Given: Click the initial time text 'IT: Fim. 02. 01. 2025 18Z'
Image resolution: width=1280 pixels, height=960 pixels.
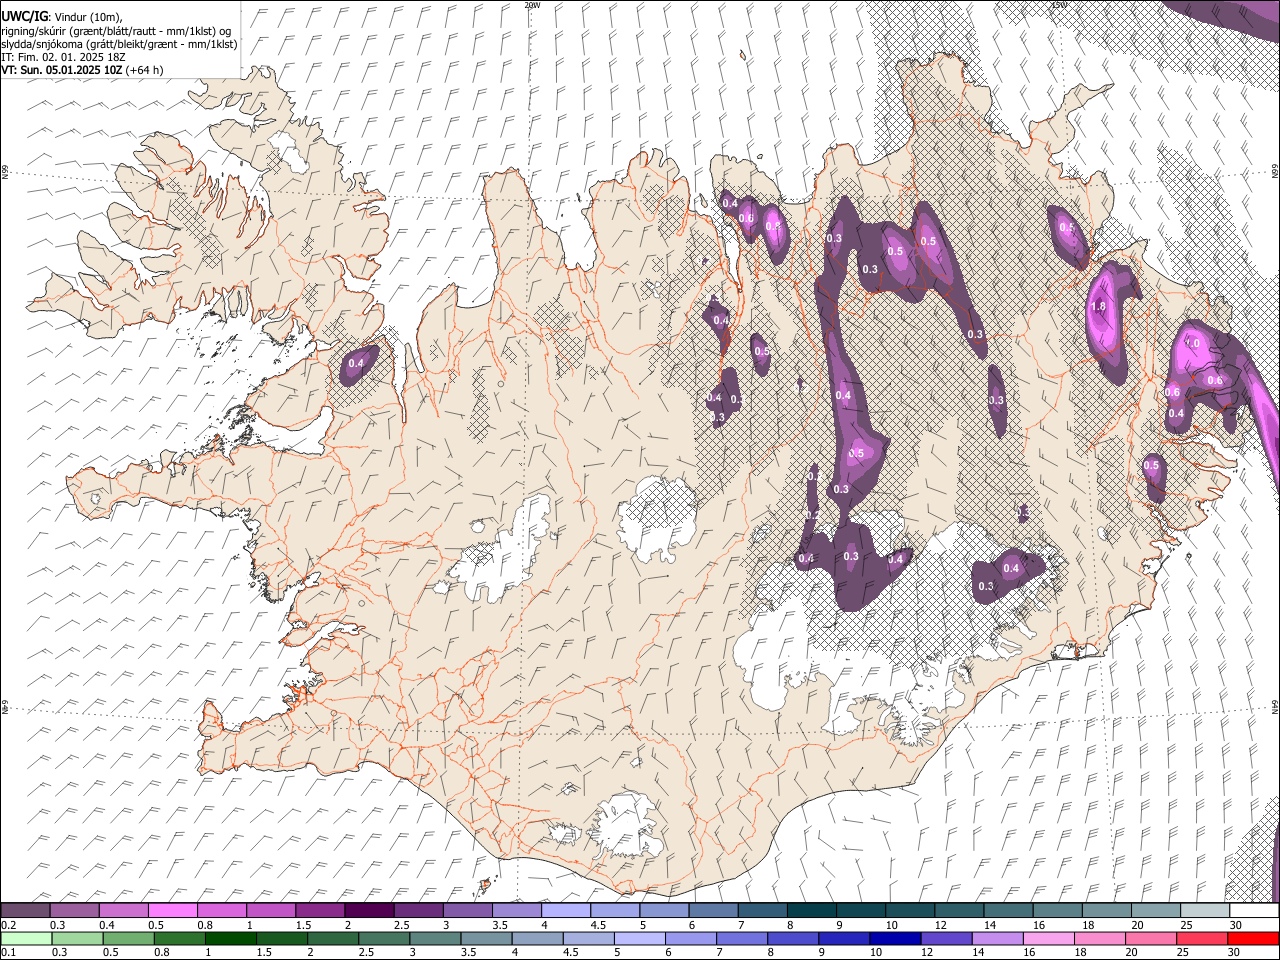Looking at the screenshot, I should (x=63, y=57).
